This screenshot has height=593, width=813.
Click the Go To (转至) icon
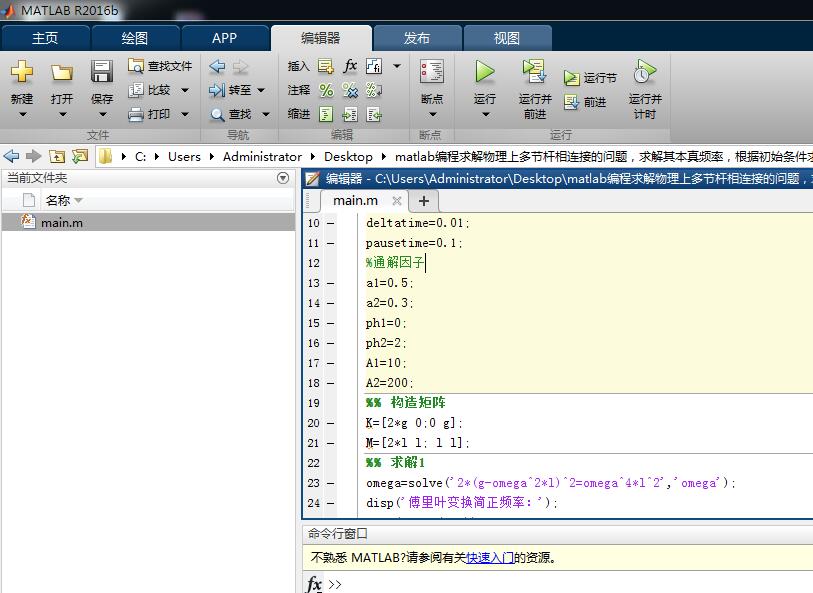217,90
